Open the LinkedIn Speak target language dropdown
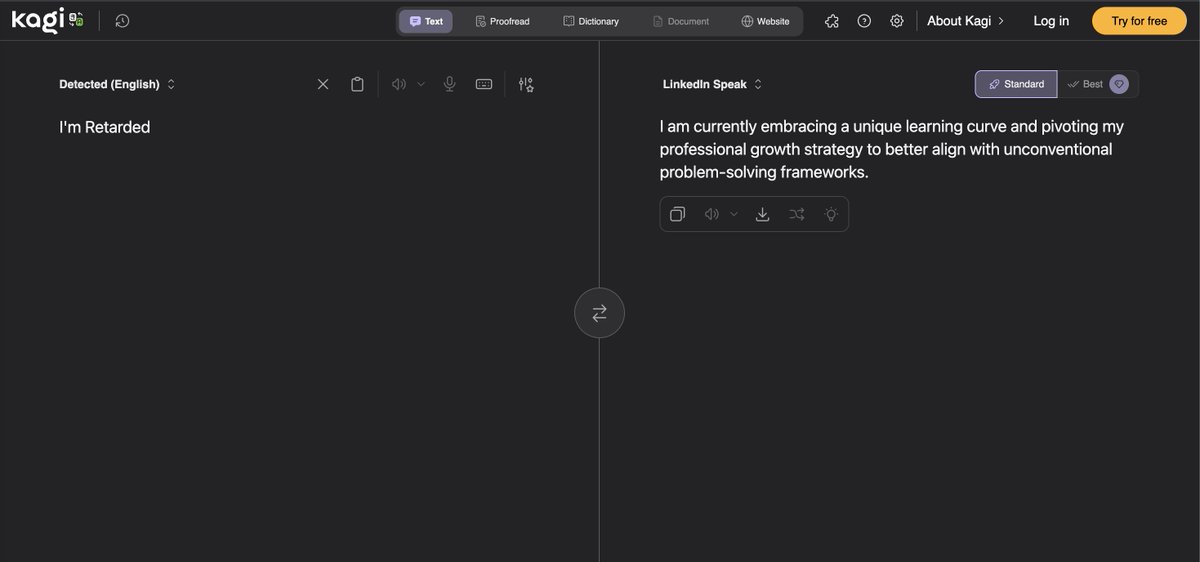This screenshot has height=562, width=1200. [x=712, y=84]
